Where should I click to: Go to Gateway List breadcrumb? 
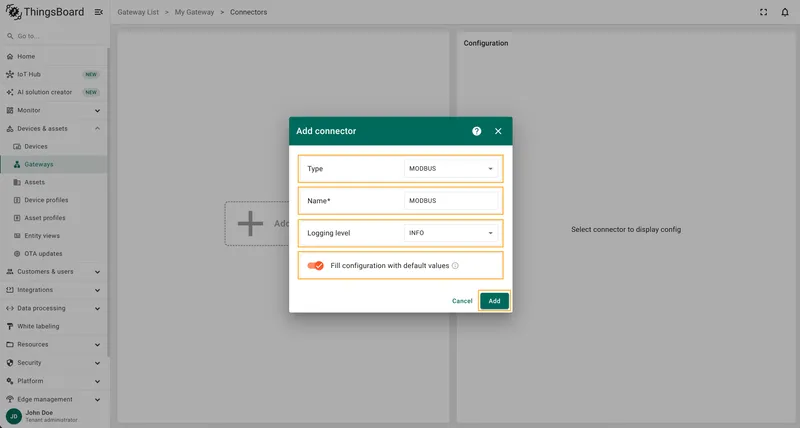tap(138, 12)
